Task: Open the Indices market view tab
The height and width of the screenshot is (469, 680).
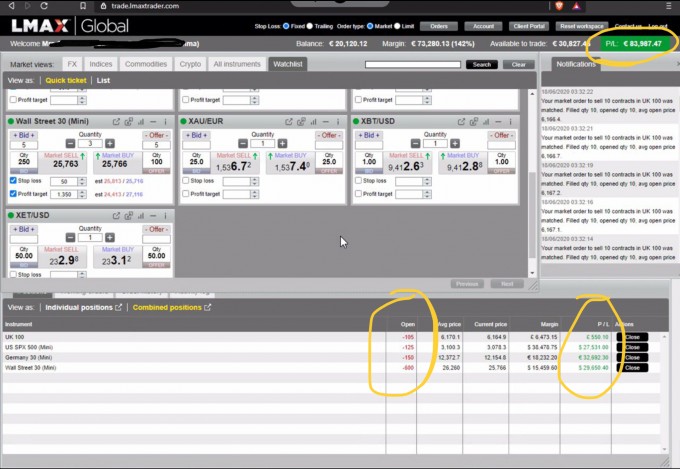Action: [x=101, y=64]
